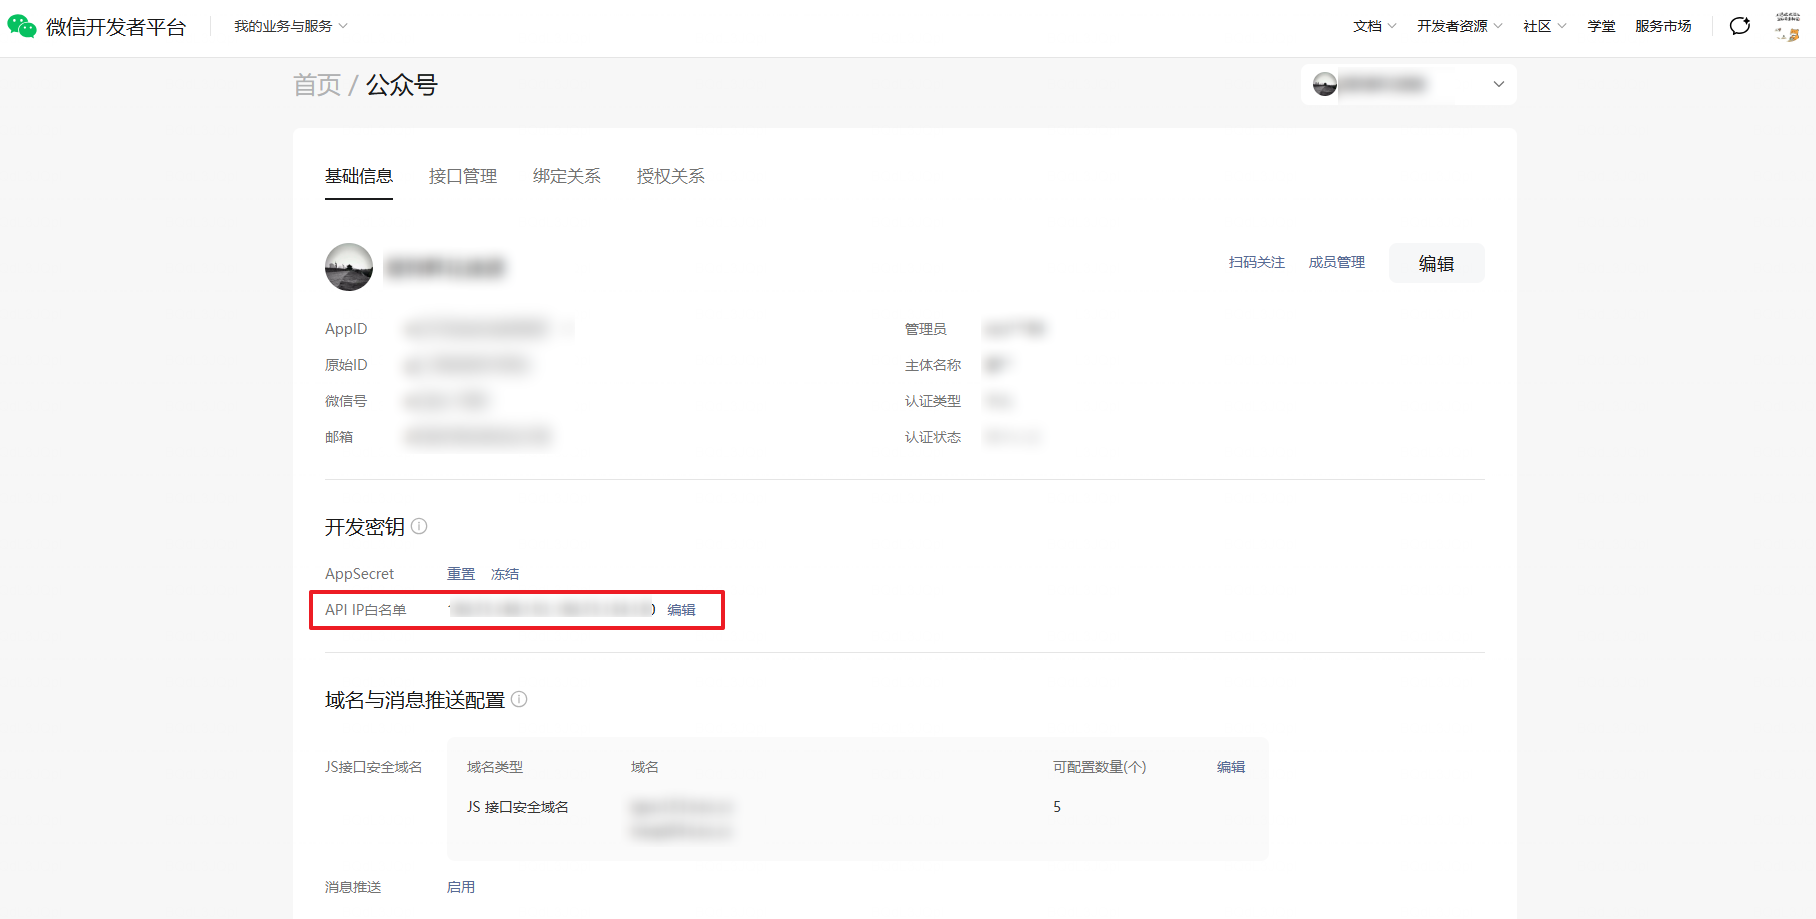
Task: Expand the 我的业务与服务 menu
Action: click(x=291, y=26)
